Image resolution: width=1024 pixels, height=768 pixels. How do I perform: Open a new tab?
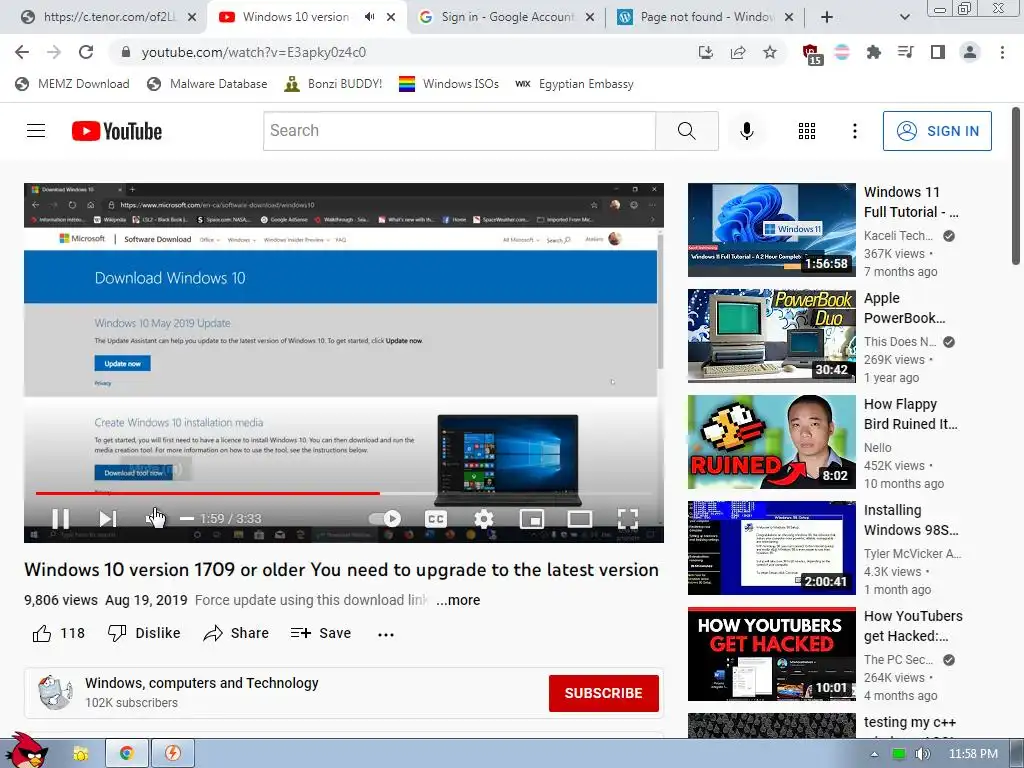coord(827,17)
